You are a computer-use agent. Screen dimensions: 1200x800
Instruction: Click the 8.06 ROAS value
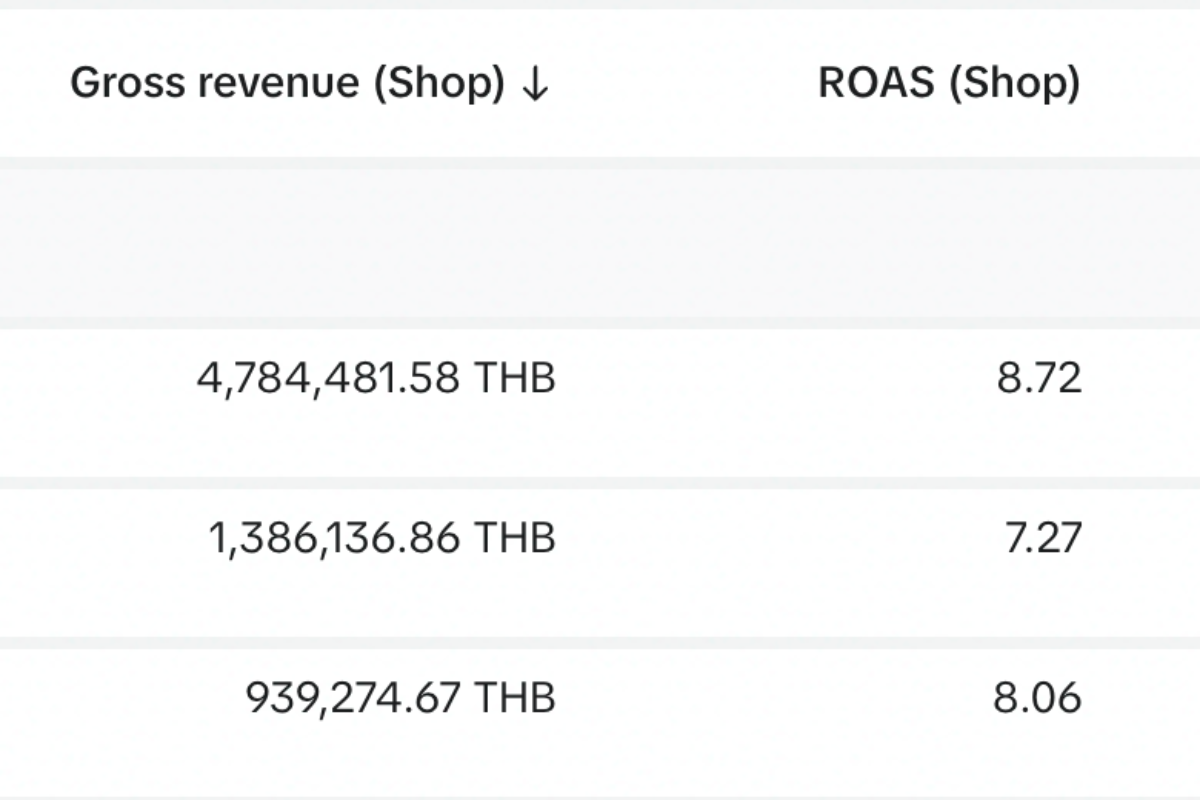point(1037,698)
